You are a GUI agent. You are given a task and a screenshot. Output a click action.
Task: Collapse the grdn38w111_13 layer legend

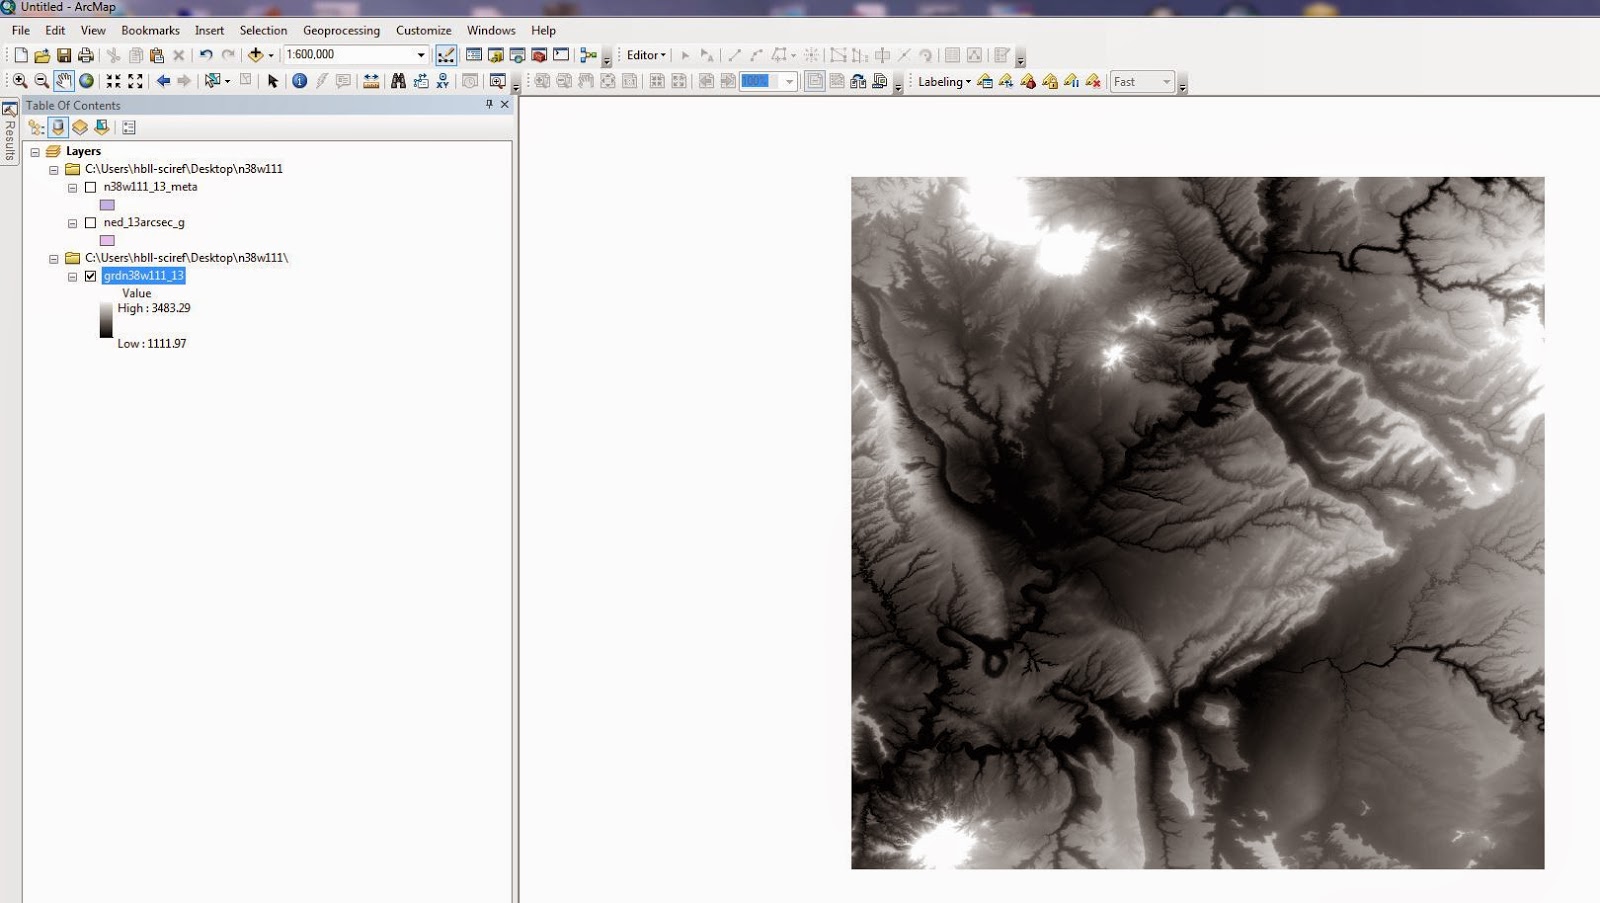coord(72,277)
